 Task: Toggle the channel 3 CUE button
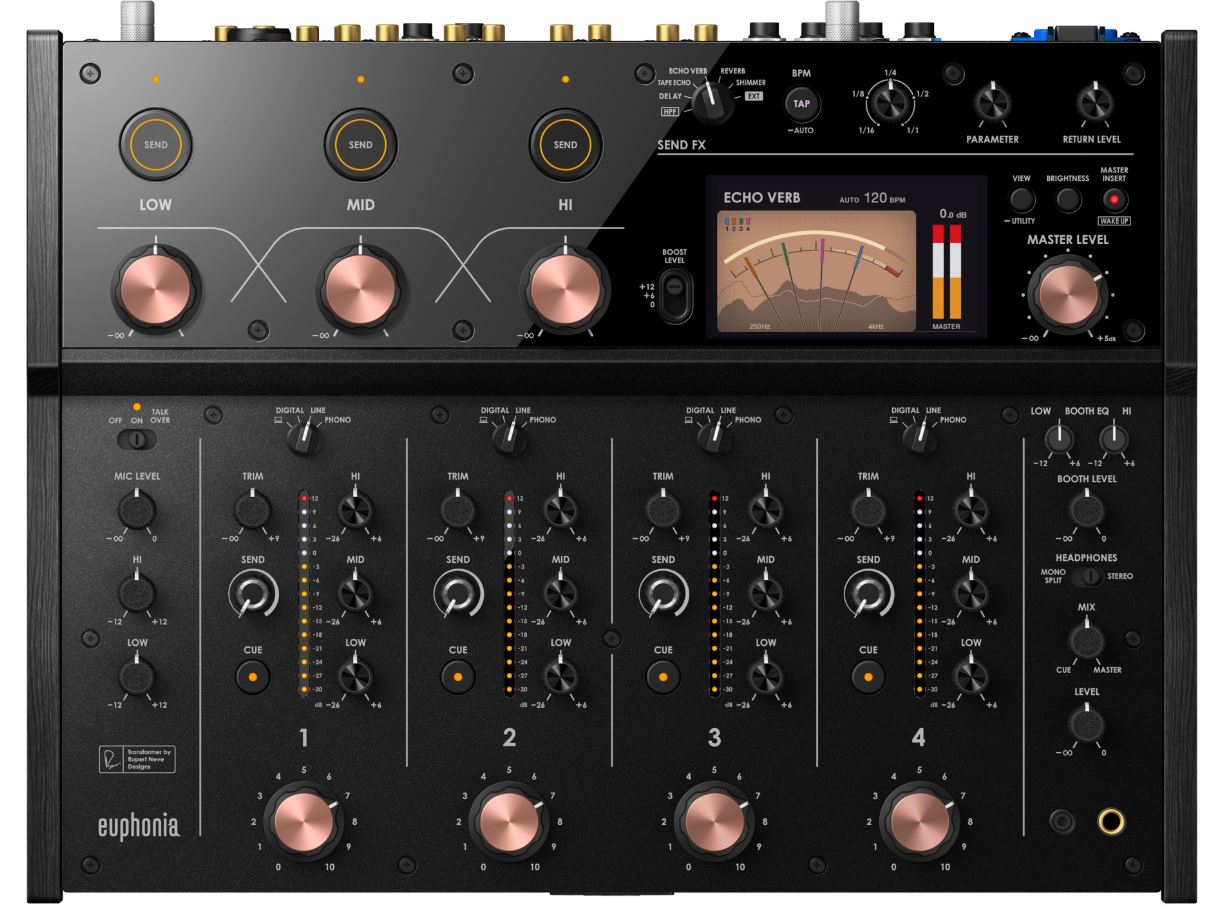(x=663, y=677)
